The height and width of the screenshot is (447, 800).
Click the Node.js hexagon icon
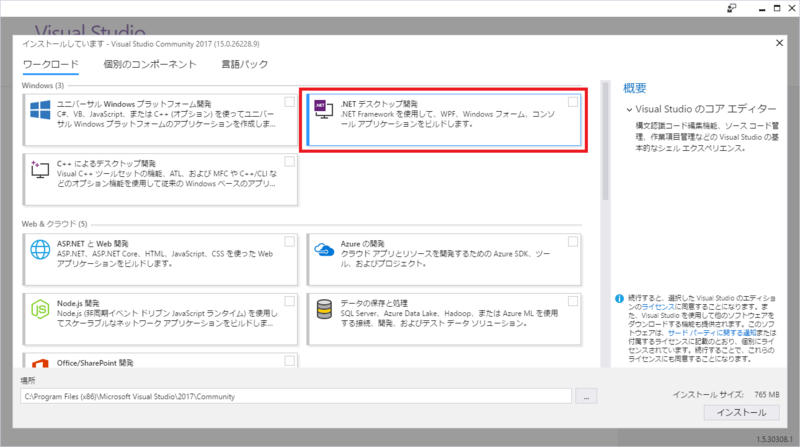pyautogui.click(x=40, y=309)
